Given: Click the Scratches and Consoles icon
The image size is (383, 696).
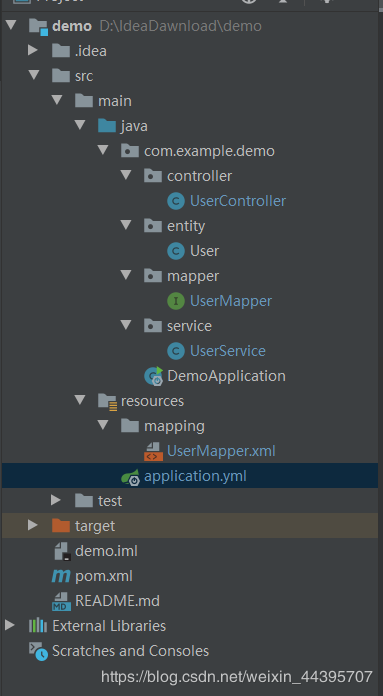Looking at the screenshot, I should click(x=38, y=651).
